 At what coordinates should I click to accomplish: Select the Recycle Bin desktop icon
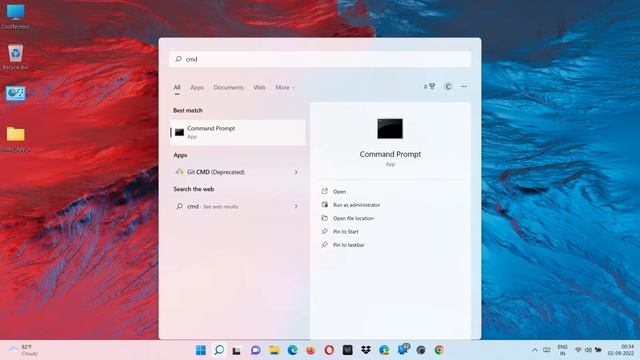(16, 57)
